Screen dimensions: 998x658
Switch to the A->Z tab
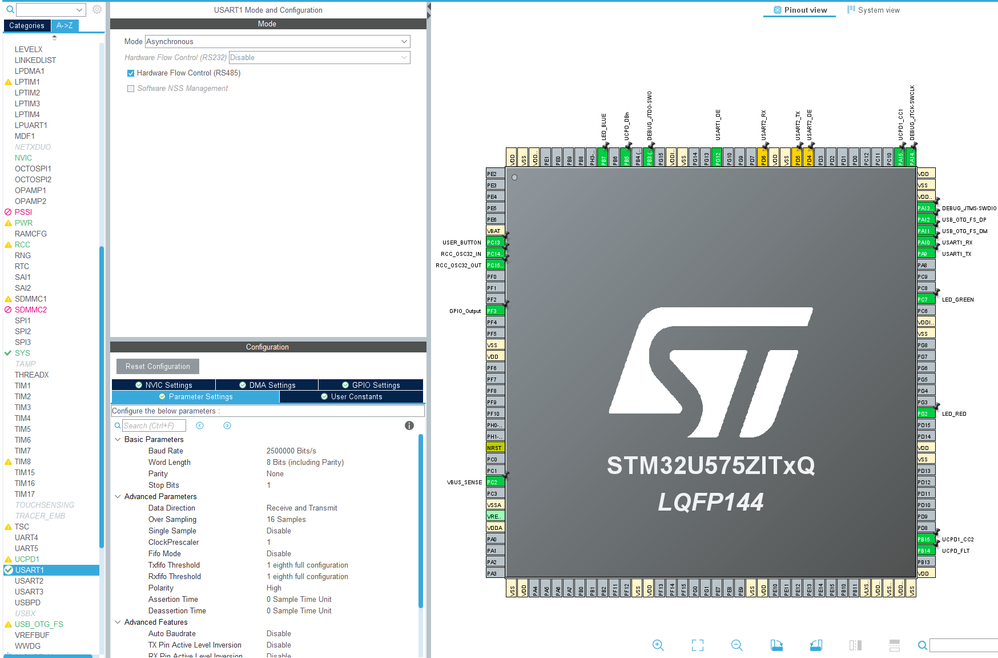[x=64, y=25]
